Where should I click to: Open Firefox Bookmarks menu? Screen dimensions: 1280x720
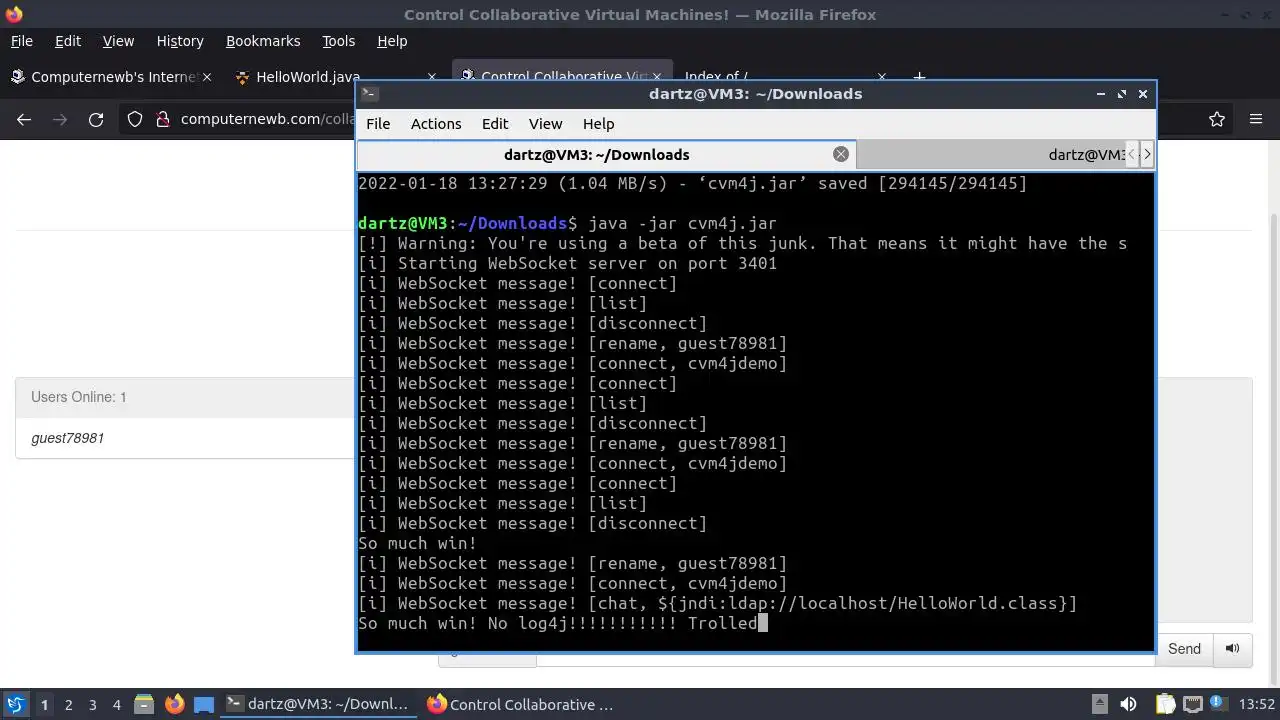[263, 41]
